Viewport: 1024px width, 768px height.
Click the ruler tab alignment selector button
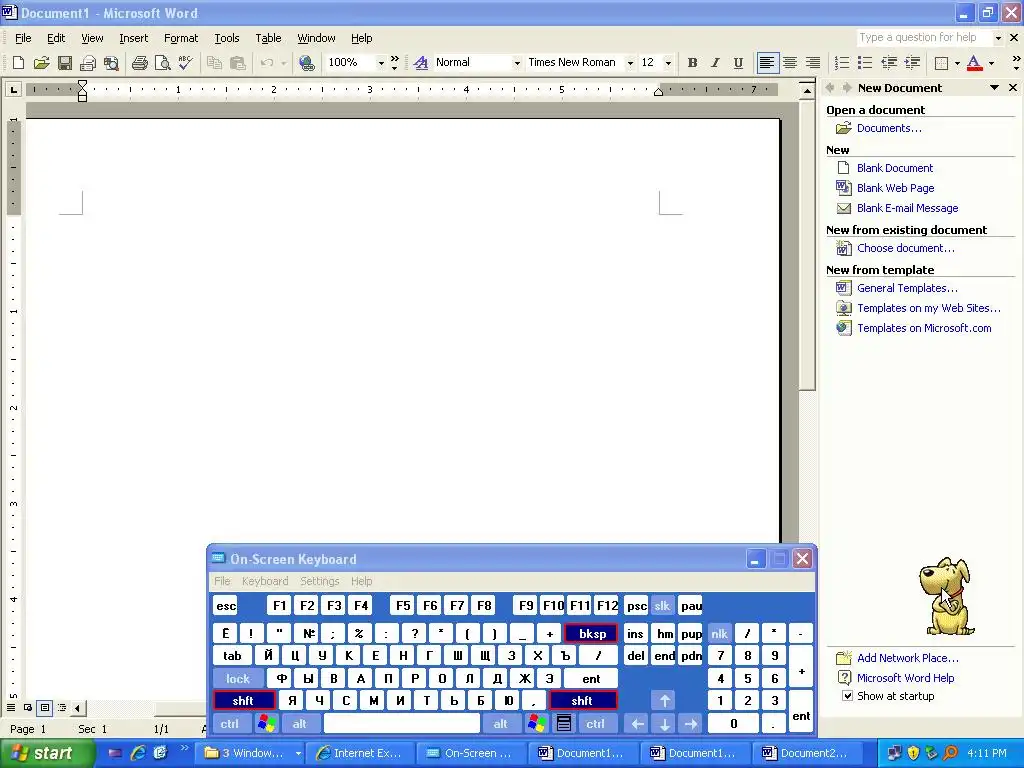pyautogui.click(x=13, y=89)
